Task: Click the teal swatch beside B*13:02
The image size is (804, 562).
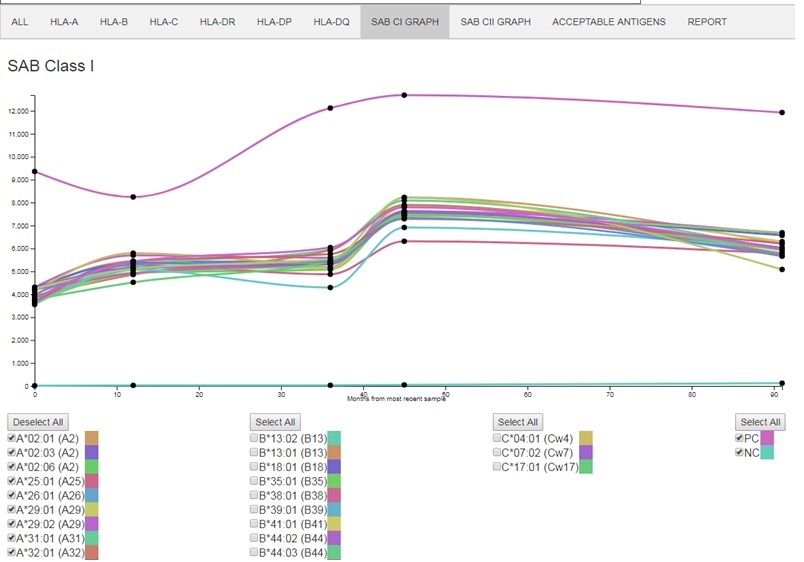Action: point(334,438)
